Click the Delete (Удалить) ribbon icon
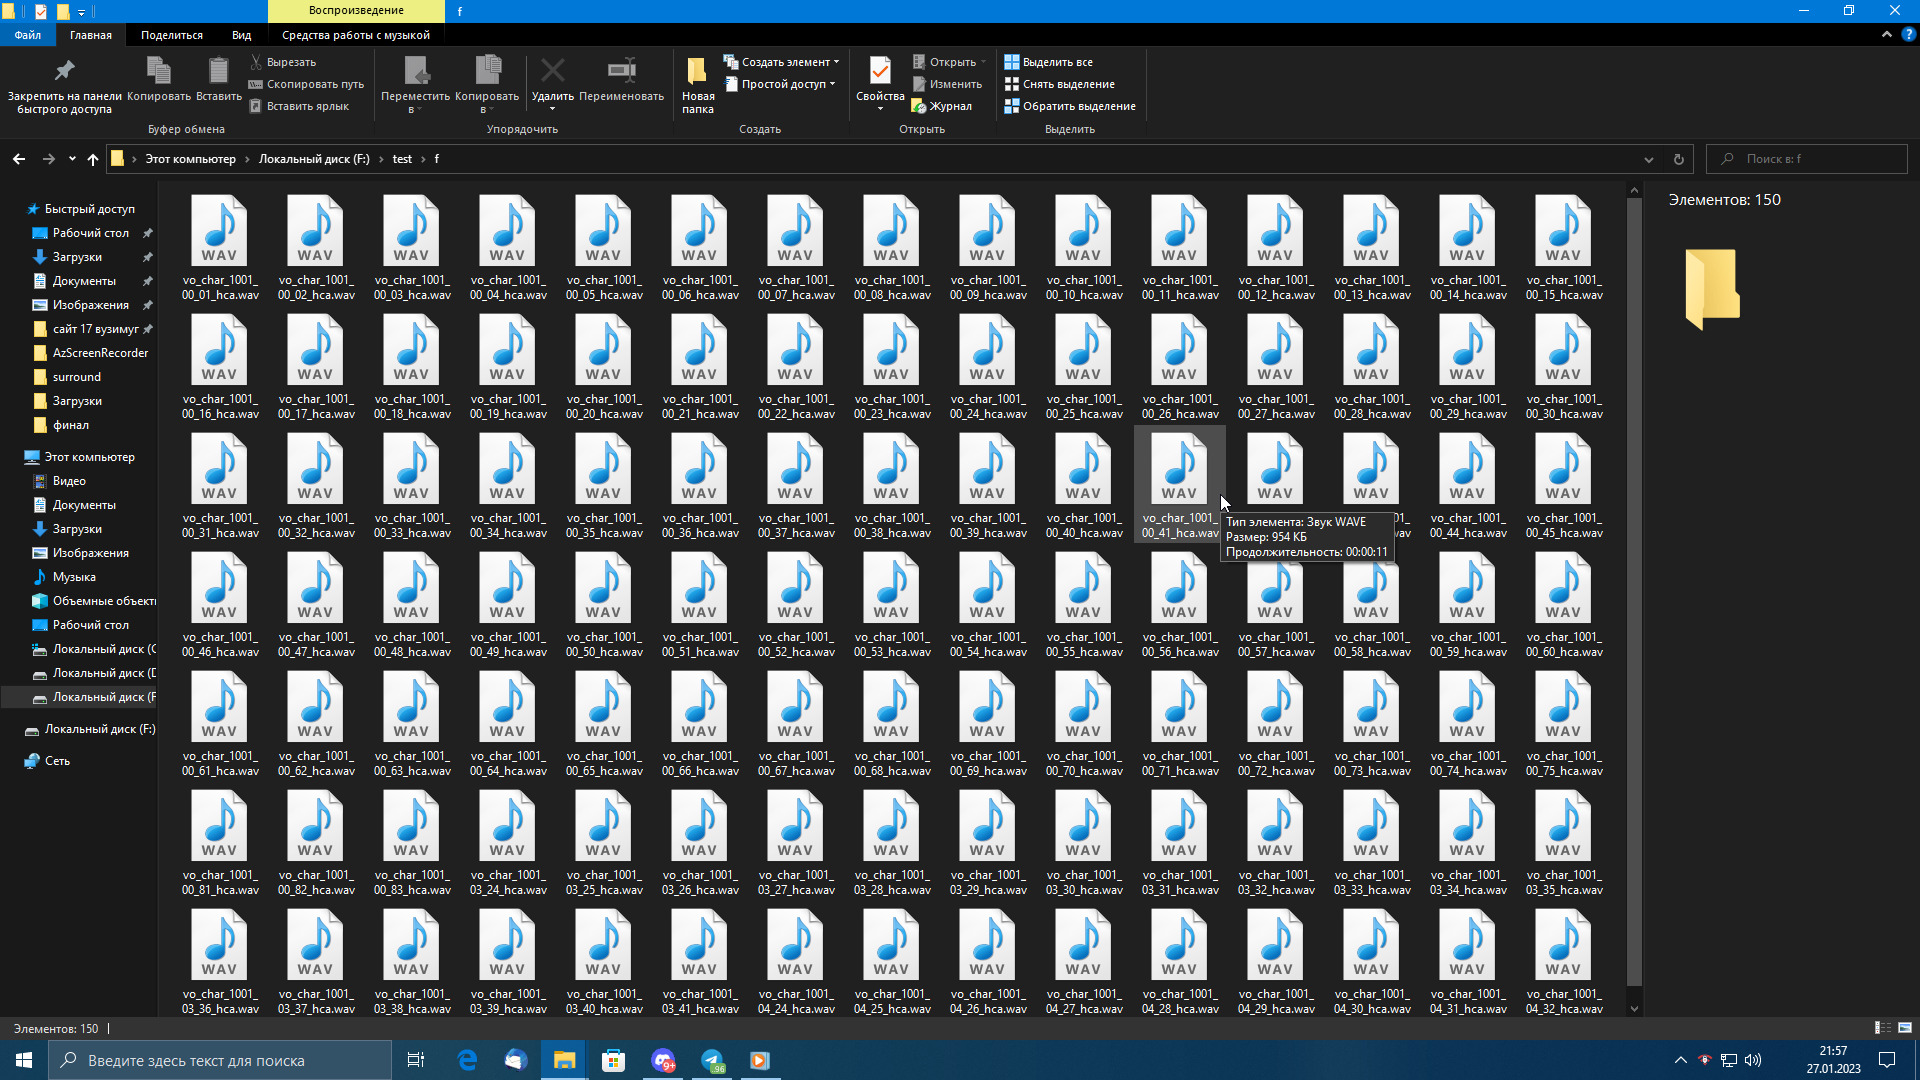The image size is (1920, 1080). click(x=552, y=73)
